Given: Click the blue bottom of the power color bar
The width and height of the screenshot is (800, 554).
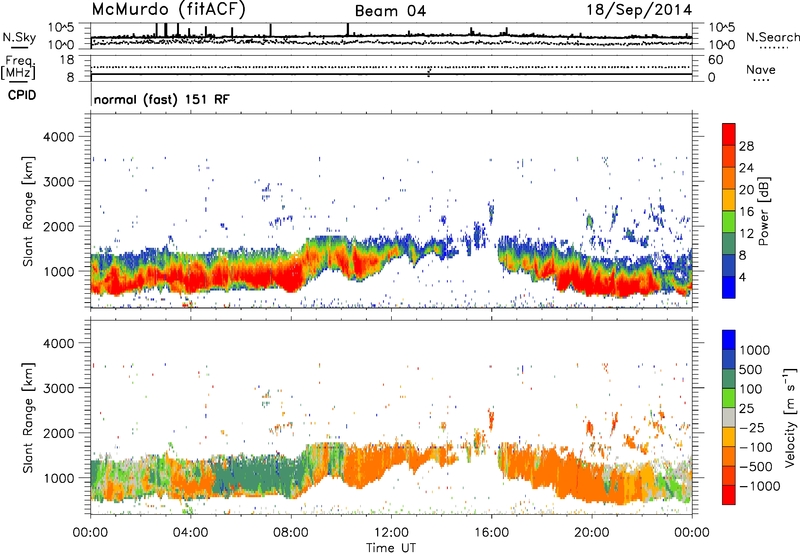Looking at the screenshot, I should [x=729, y=287].
